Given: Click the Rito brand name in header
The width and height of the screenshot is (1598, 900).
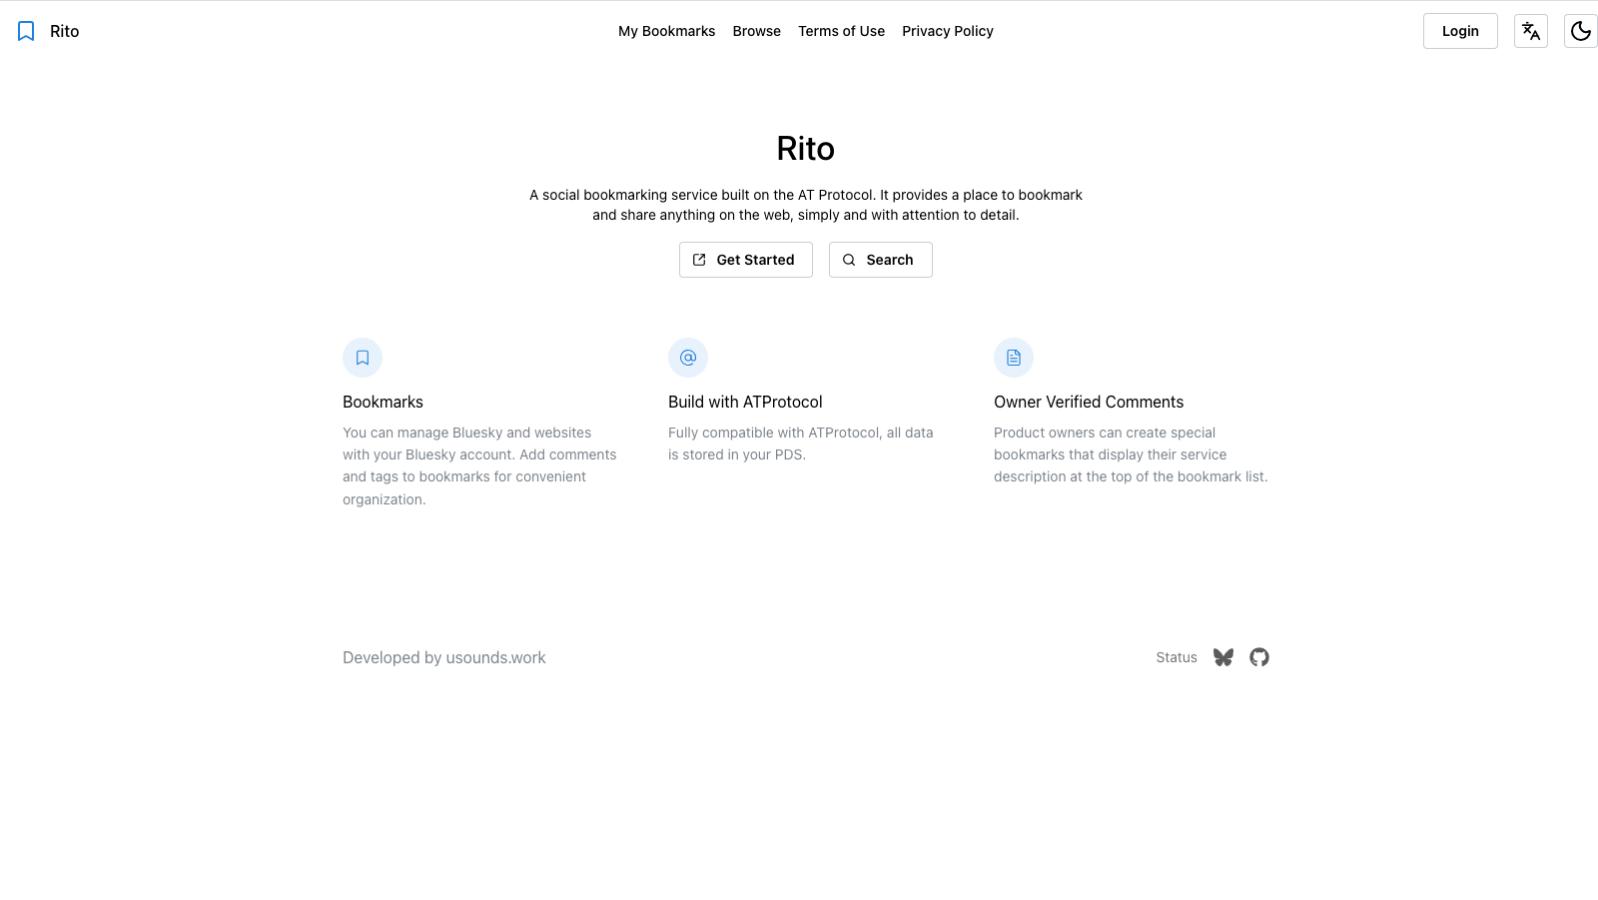Looking at the screenshot, I should 65,31.
